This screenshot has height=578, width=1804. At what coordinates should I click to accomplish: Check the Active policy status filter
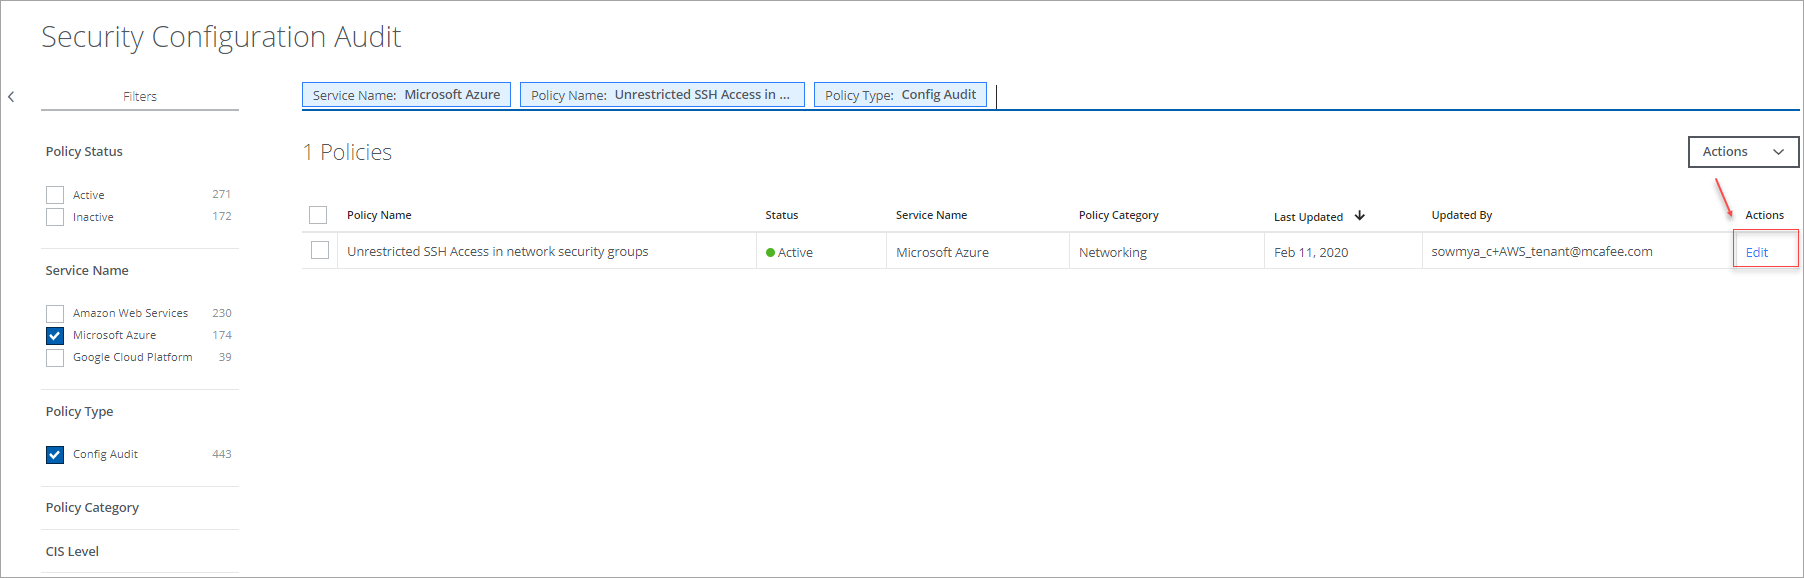coord(55,195)
